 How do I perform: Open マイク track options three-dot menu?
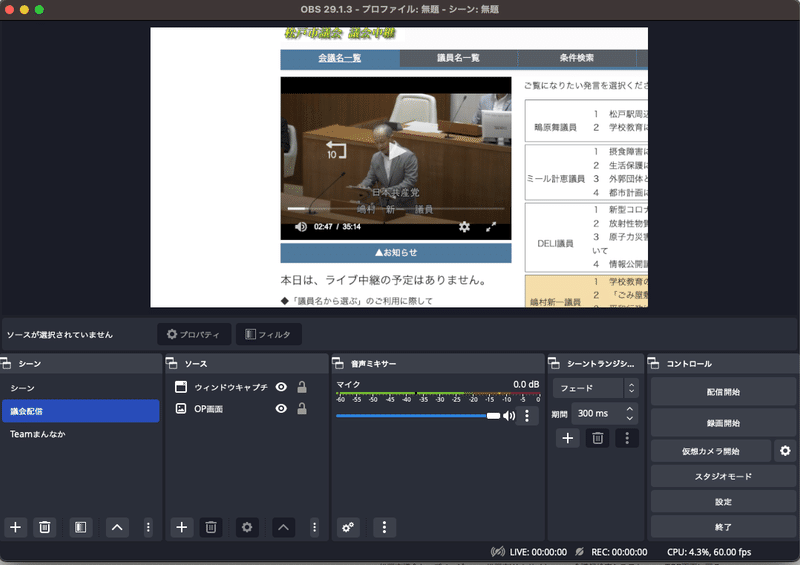527,416
